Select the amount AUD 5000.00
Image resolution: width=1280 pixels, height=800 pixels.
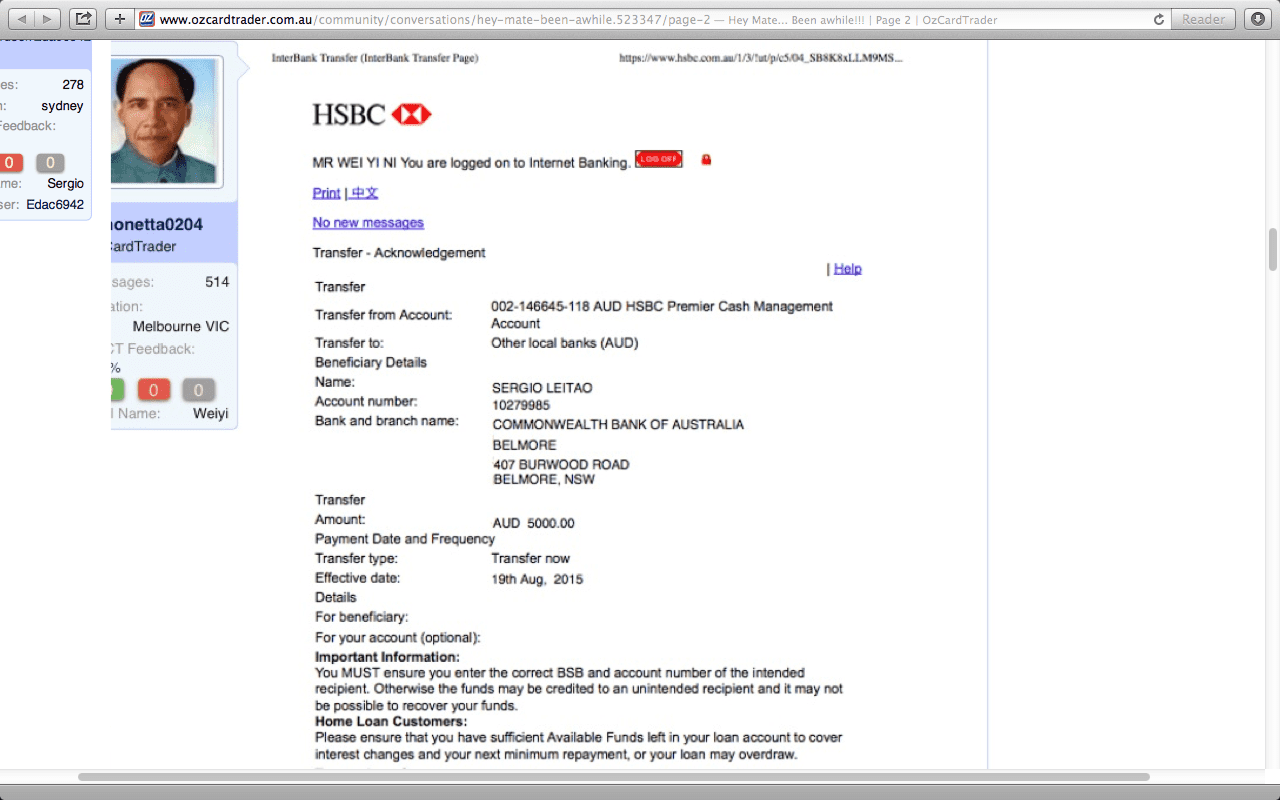533,523
